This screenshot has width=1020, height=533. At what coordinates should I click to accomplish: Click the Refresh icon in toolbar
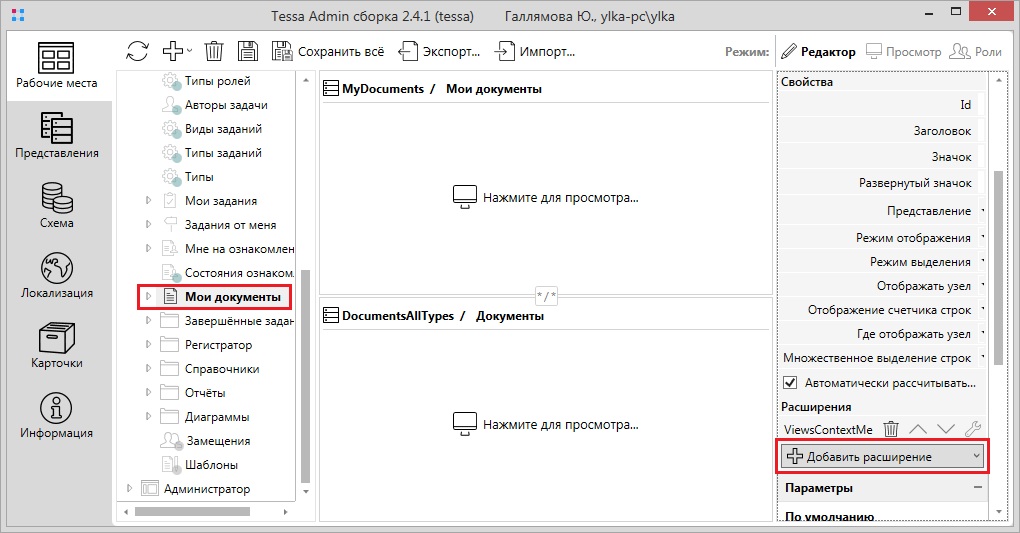[138, 51]
